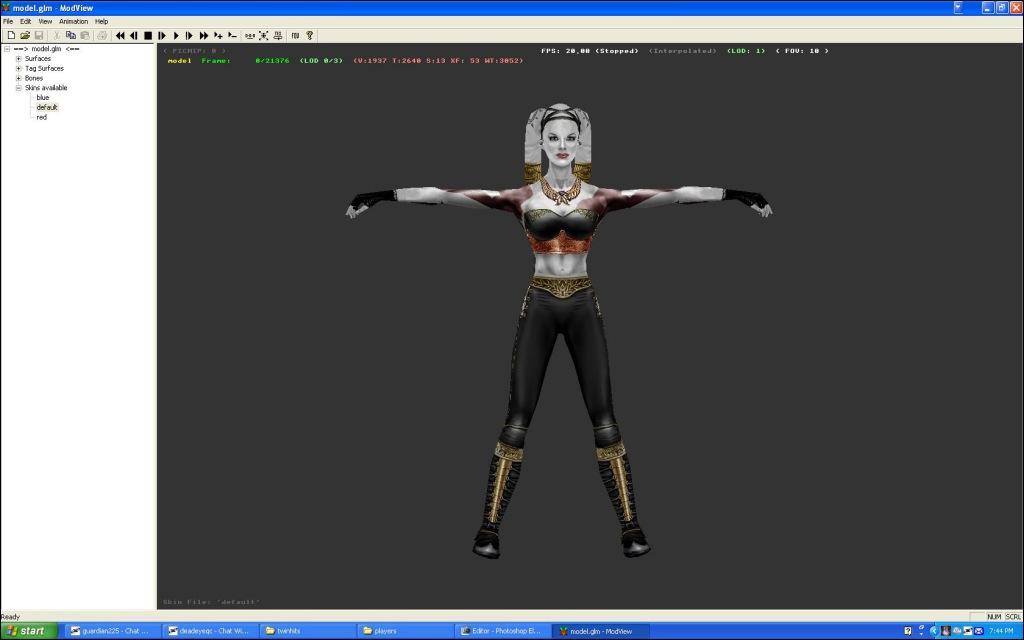Click the help question mark icon
The width and height of the screenshot is (1024, 640).
[309, 35]
